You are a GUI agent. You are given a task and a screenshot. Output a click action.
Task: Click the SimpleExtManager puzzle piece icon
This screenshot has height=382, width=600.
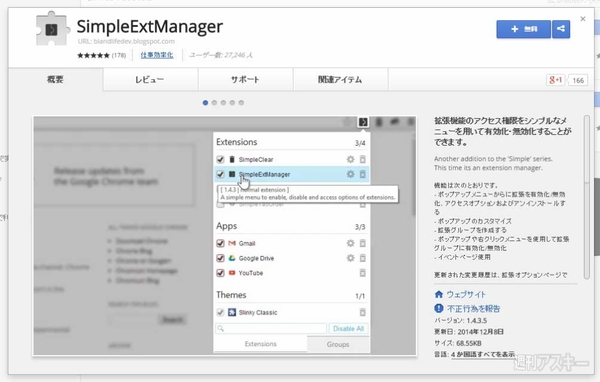(52, 29)
